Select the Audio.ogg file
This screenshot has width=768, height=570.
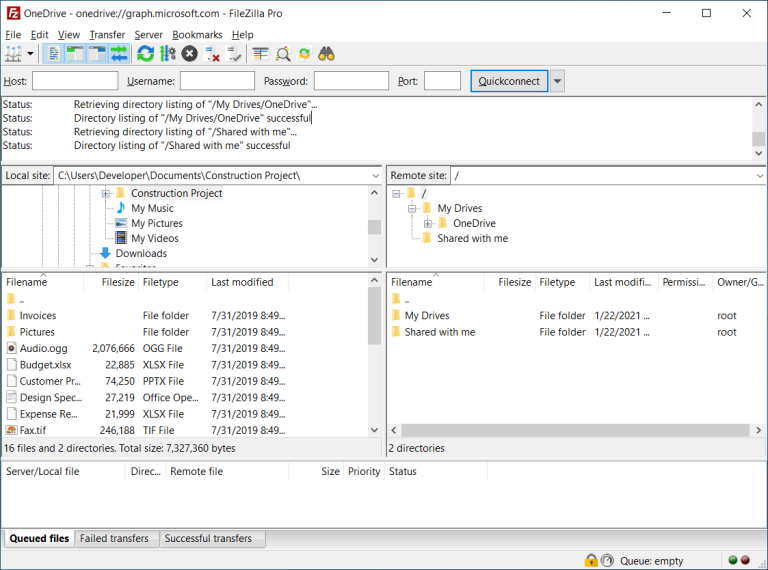click(x=185, y=348)
